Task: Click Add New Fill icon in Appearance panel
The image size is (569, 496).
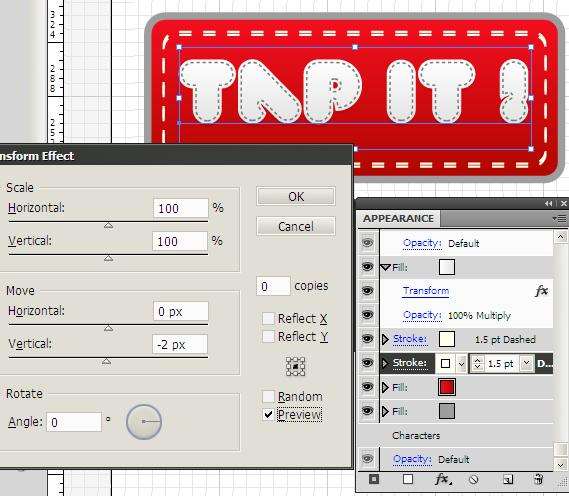Action: [x=408, y=479]
